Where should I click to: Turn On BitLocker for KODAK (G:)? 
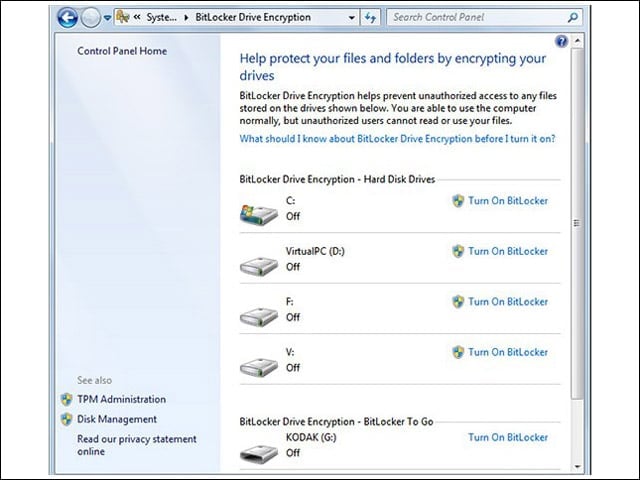point(508,438)
